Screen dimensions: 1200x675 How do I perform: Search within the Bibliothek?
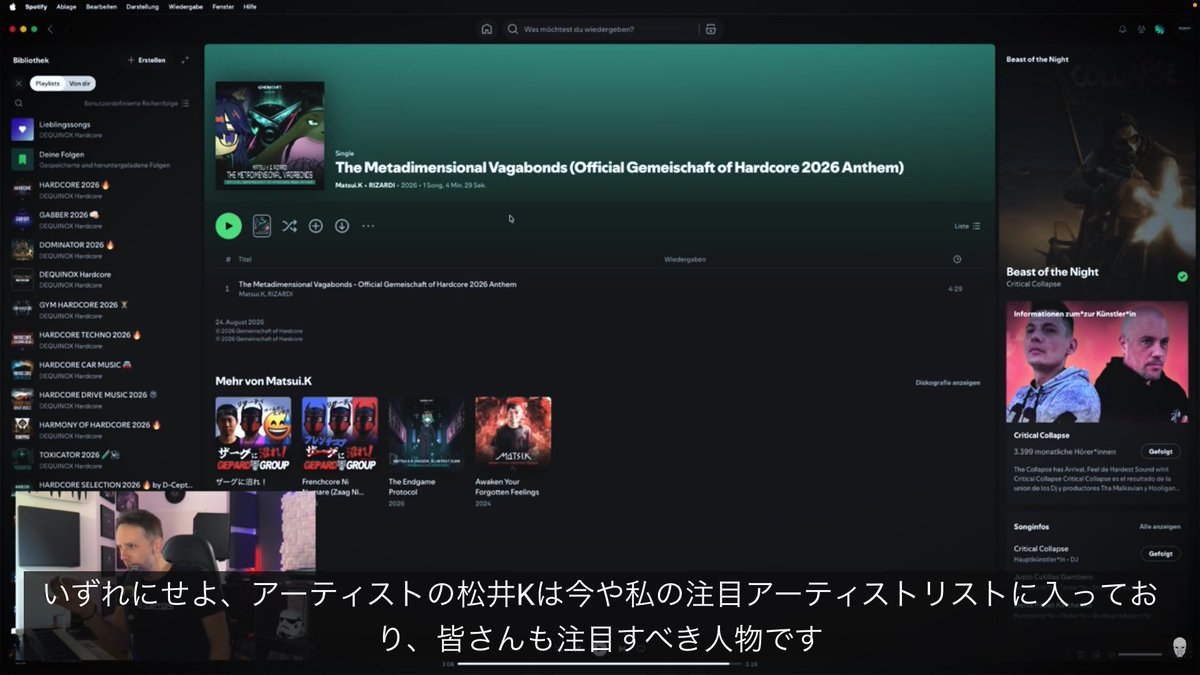(x=18, y=103)
